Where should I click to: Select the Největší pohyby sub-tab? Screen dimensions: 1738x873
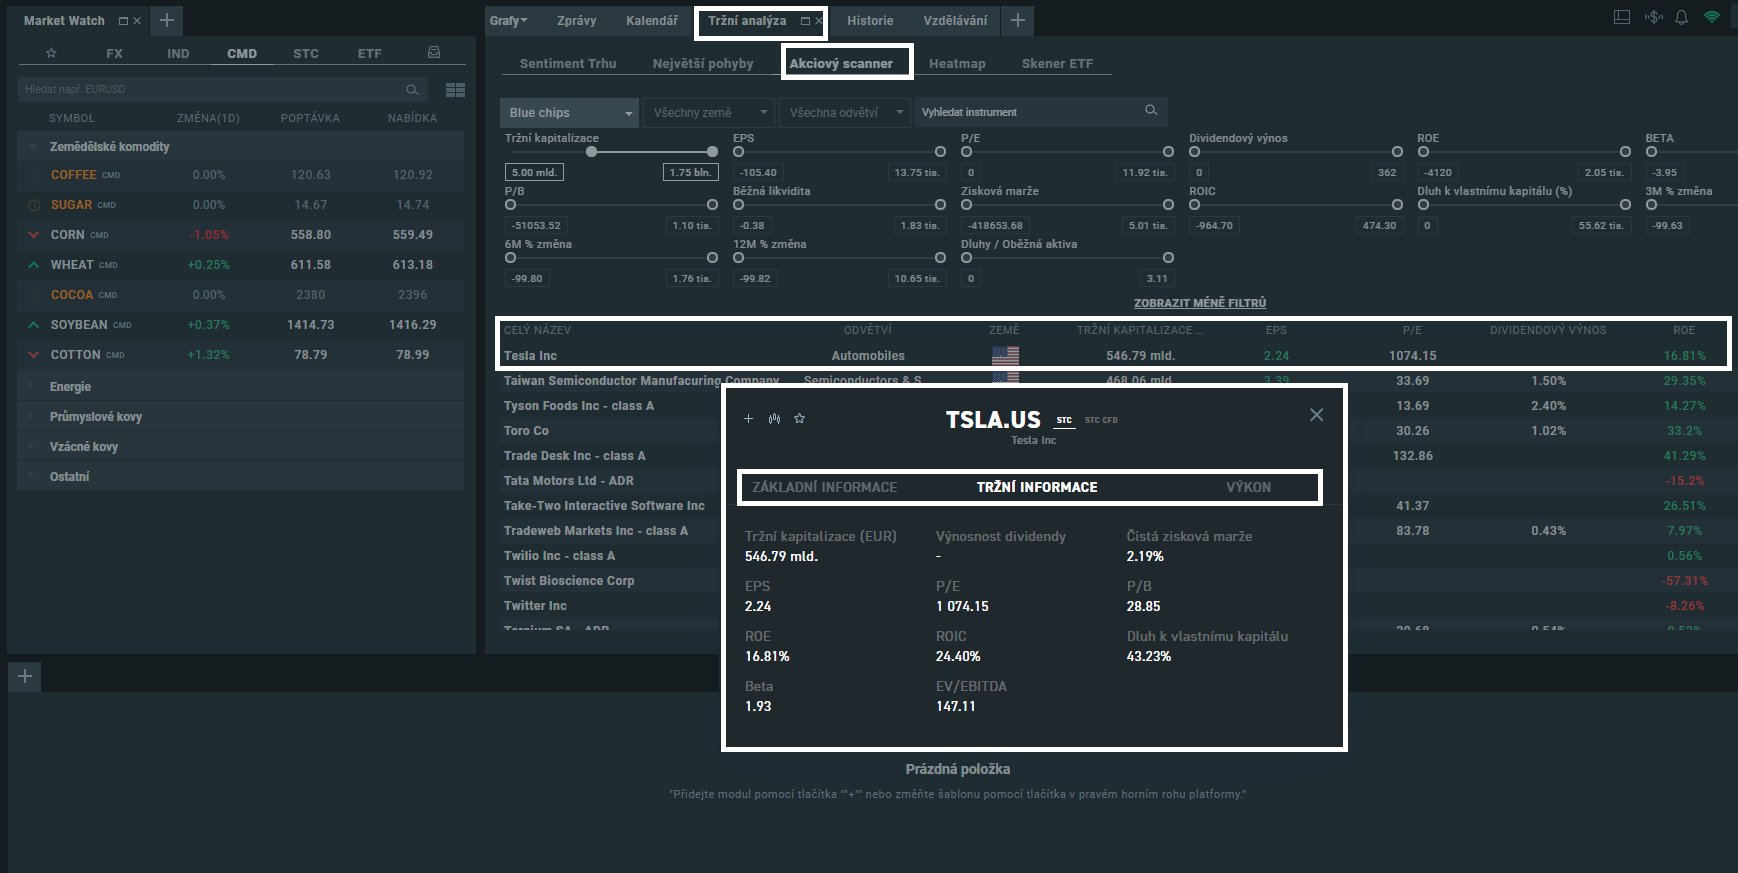[703, 63]
